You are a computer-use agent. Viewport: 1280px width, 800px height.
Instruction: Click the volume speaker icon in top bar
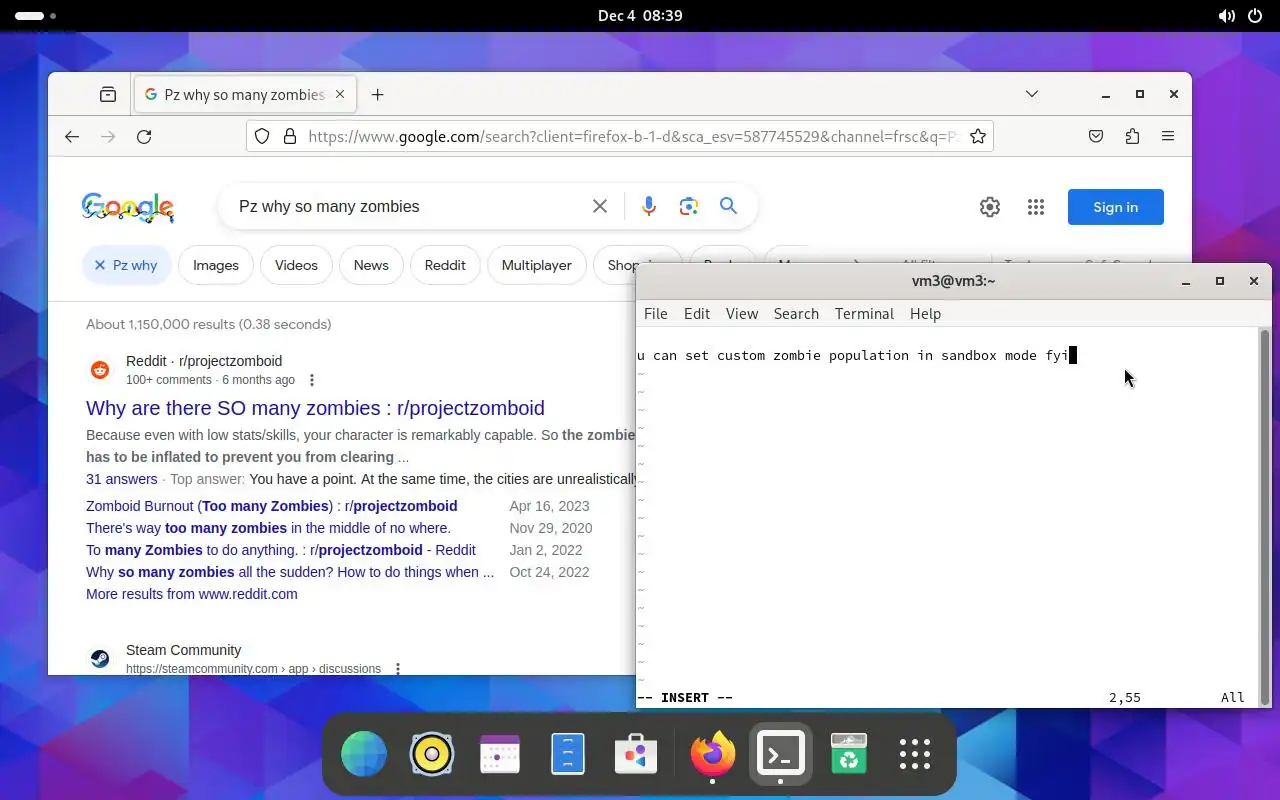point(1226,16)
